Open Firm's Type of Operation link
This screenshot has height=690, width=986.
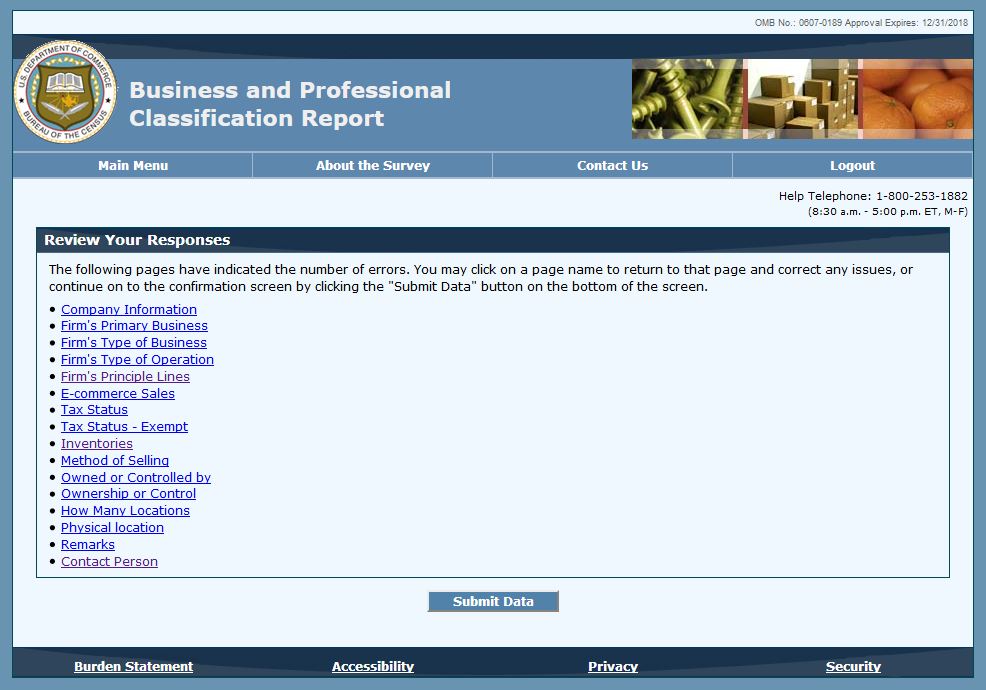tap(137, 360)
